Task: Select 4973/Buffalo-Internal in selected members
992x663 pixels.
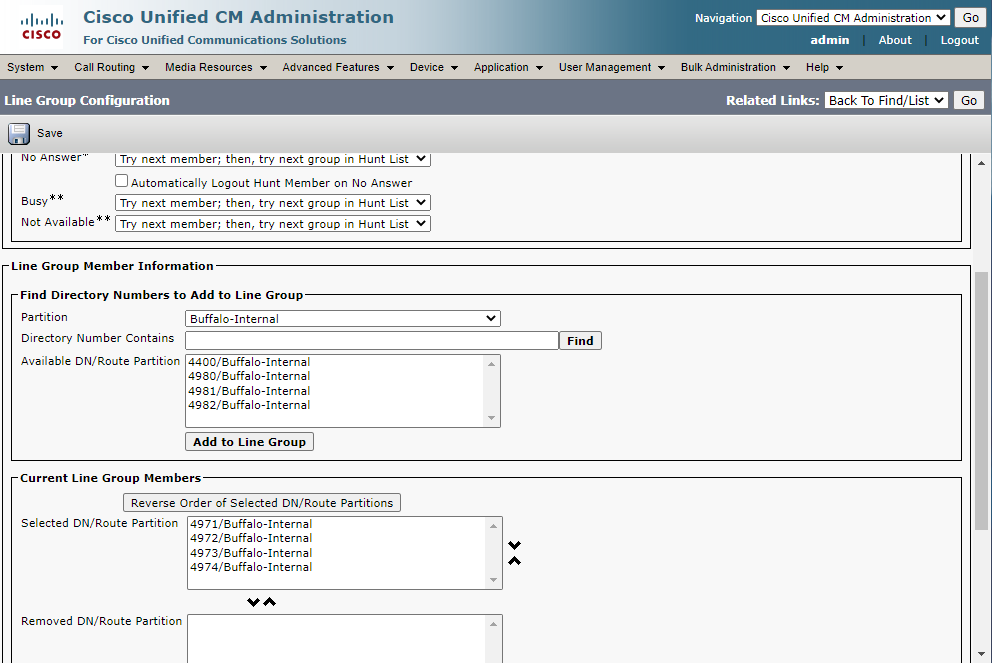Action: click(x=251, y=553)
